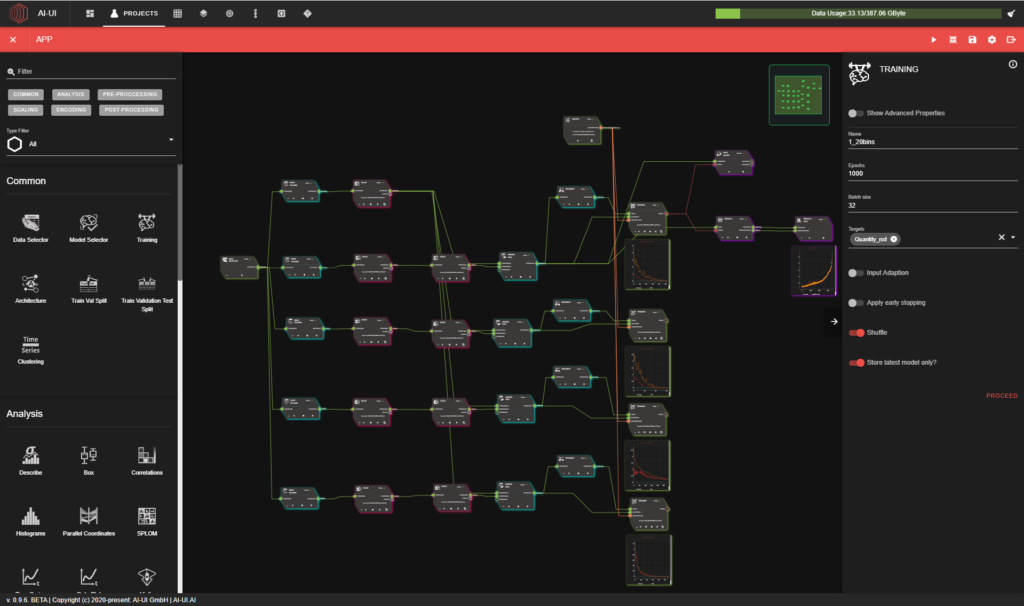Add a SPLOM analysis node
The width and height of the screenshot is (1024, 606).
tap(147, 521)
